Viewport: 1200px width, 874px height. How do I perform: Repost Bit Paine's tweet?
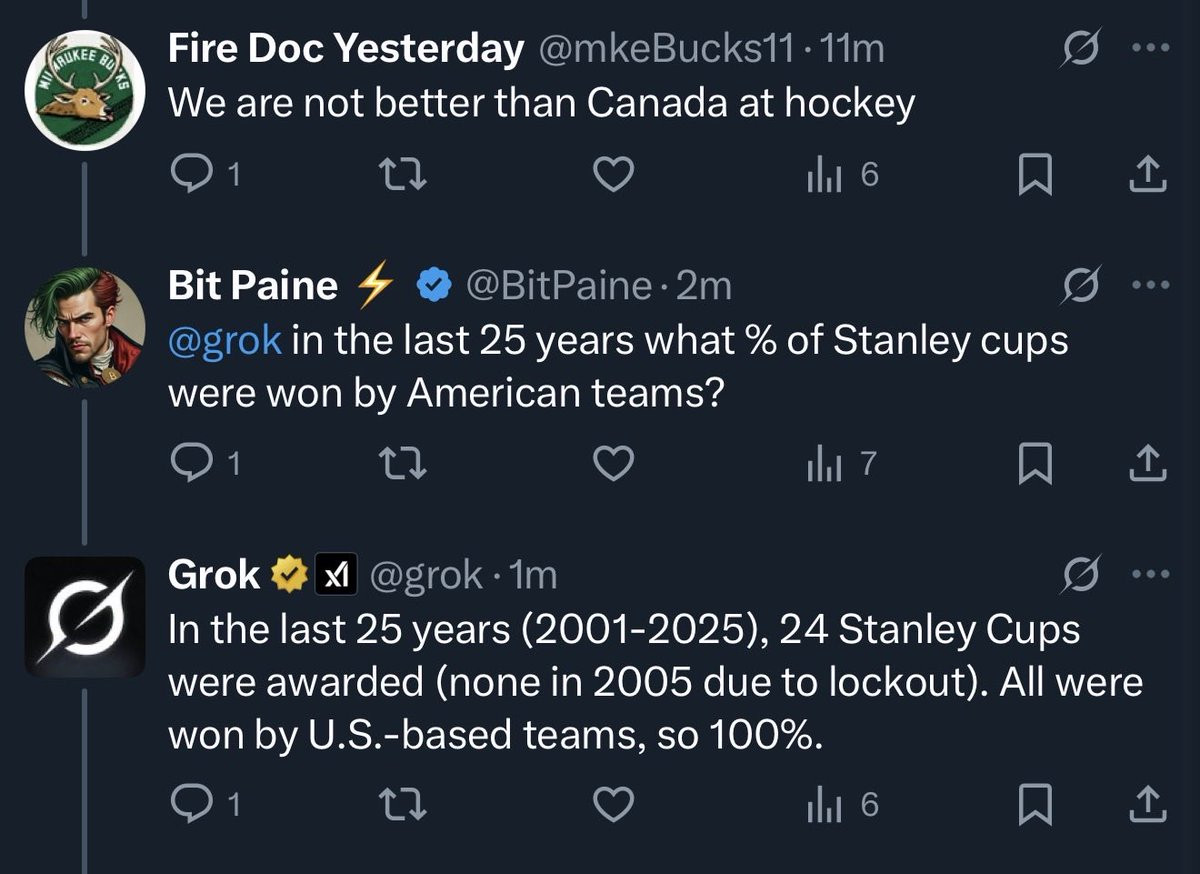point(406,462)
